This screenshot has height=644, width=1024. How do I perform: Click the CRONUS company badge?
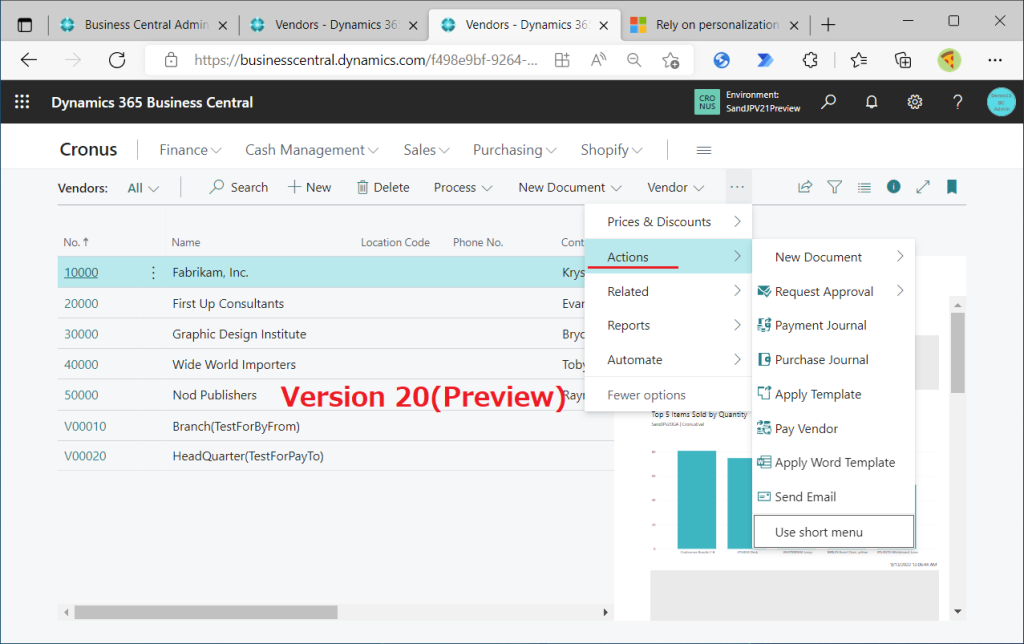(707, 102)
